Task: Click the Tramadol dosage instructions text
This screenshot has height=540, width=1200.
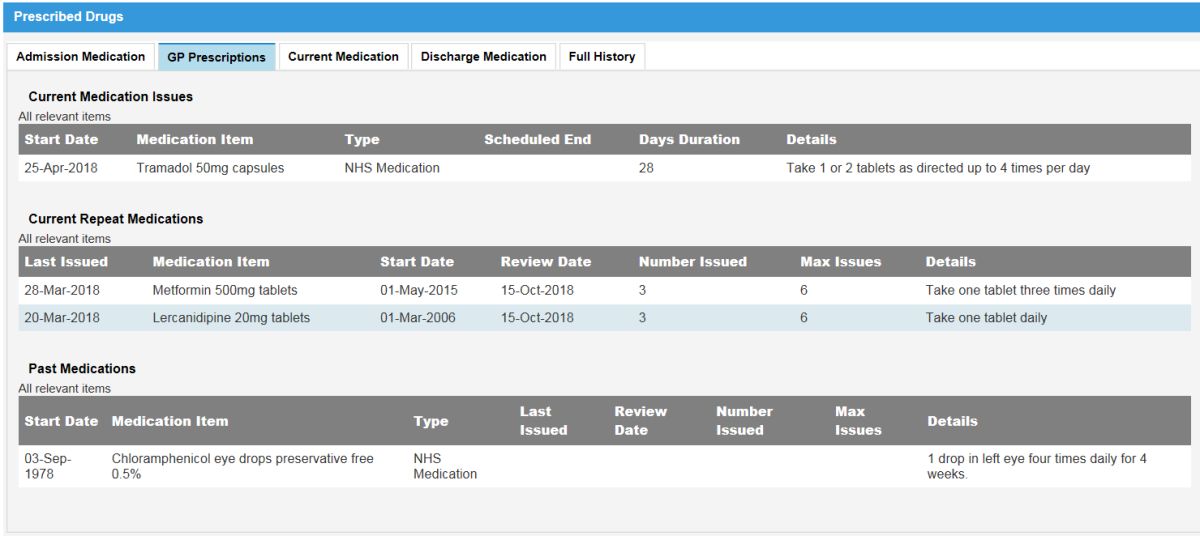Action: 938,168
